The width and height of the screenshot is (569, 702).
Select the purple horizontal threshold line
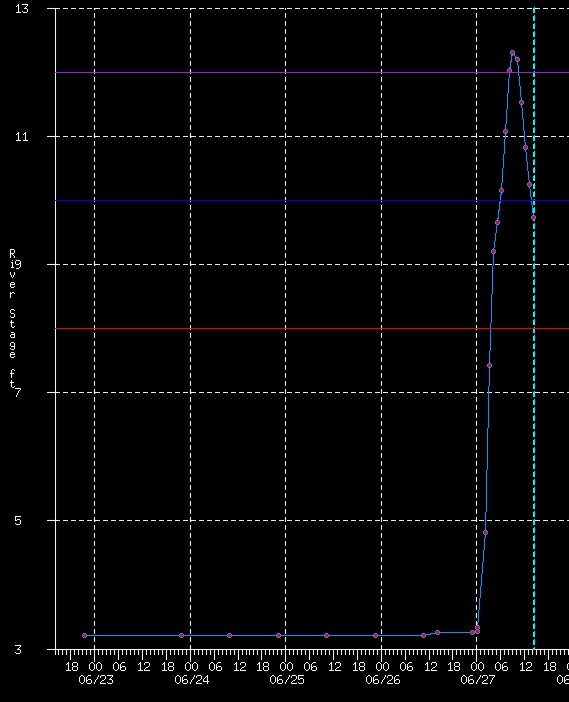(x=312, y=72)
